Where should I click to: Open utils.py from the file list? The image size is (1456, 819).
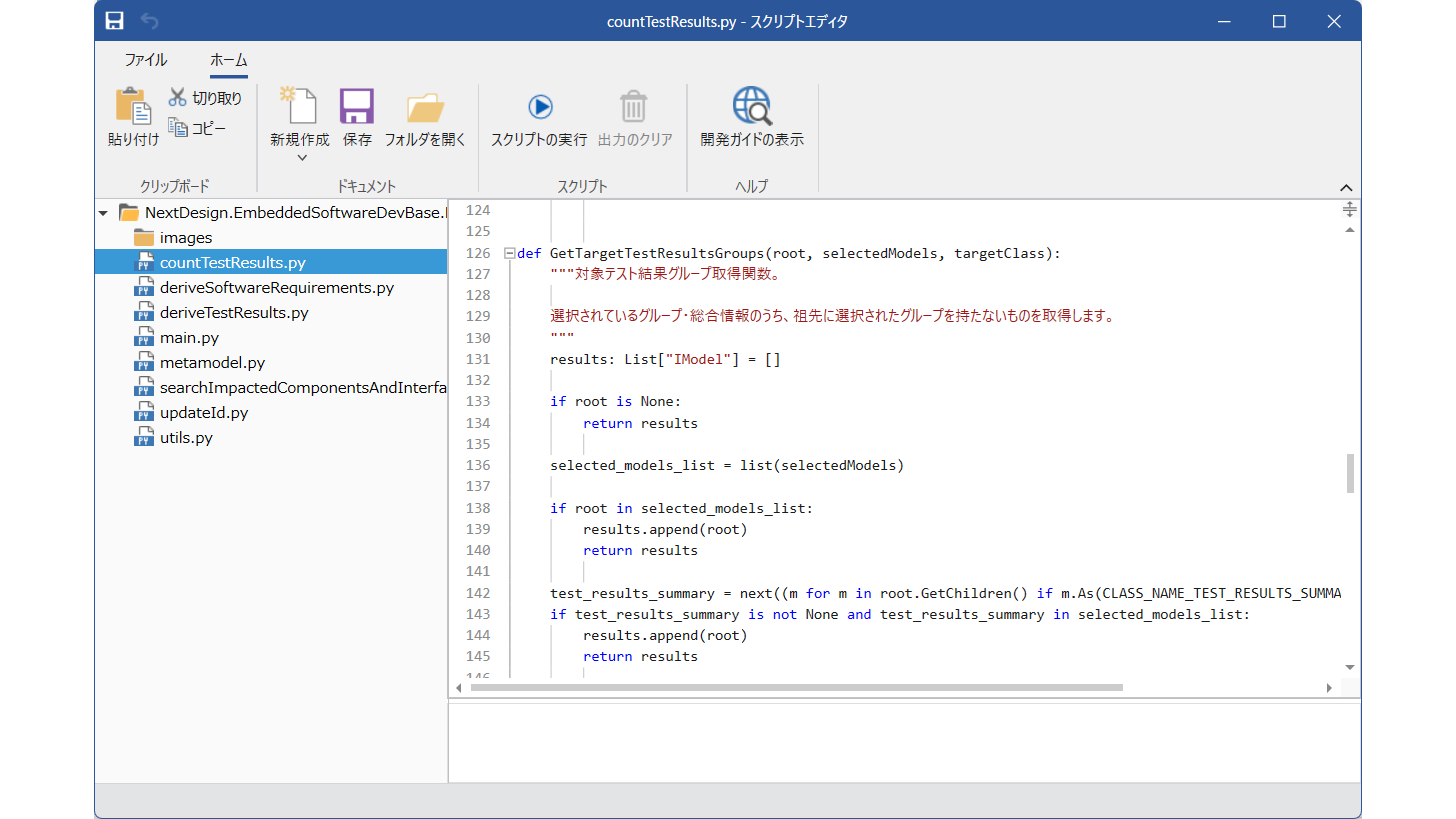(x=186, y=438)
